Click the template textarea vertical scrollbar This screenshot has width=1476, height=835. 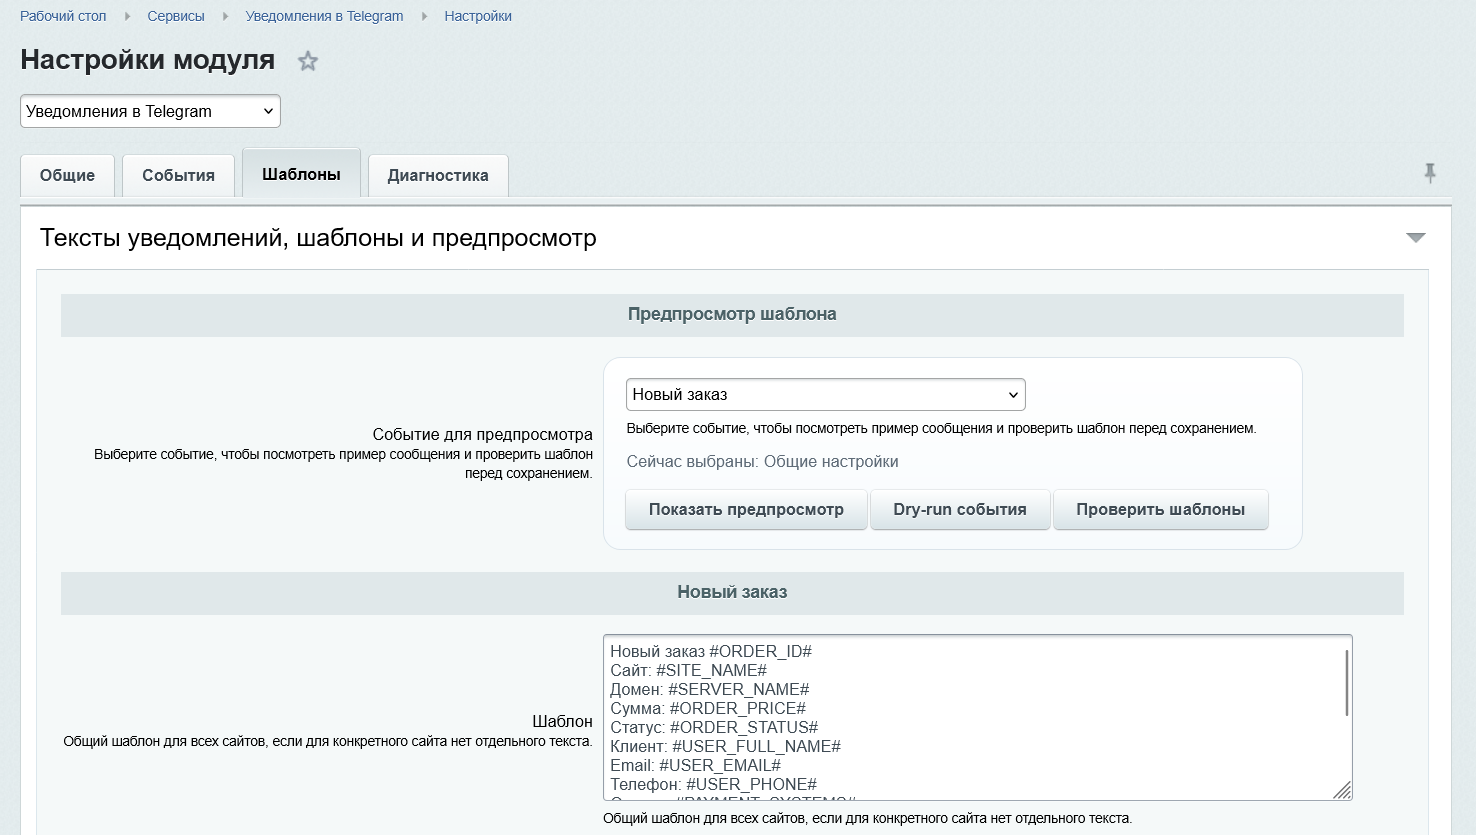coord(1347,683)
